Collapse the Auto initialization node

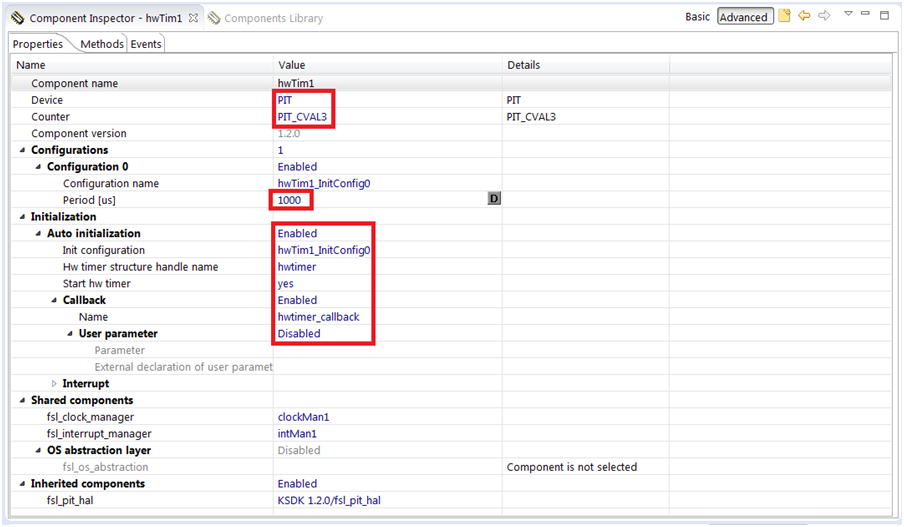click(38, 234)
